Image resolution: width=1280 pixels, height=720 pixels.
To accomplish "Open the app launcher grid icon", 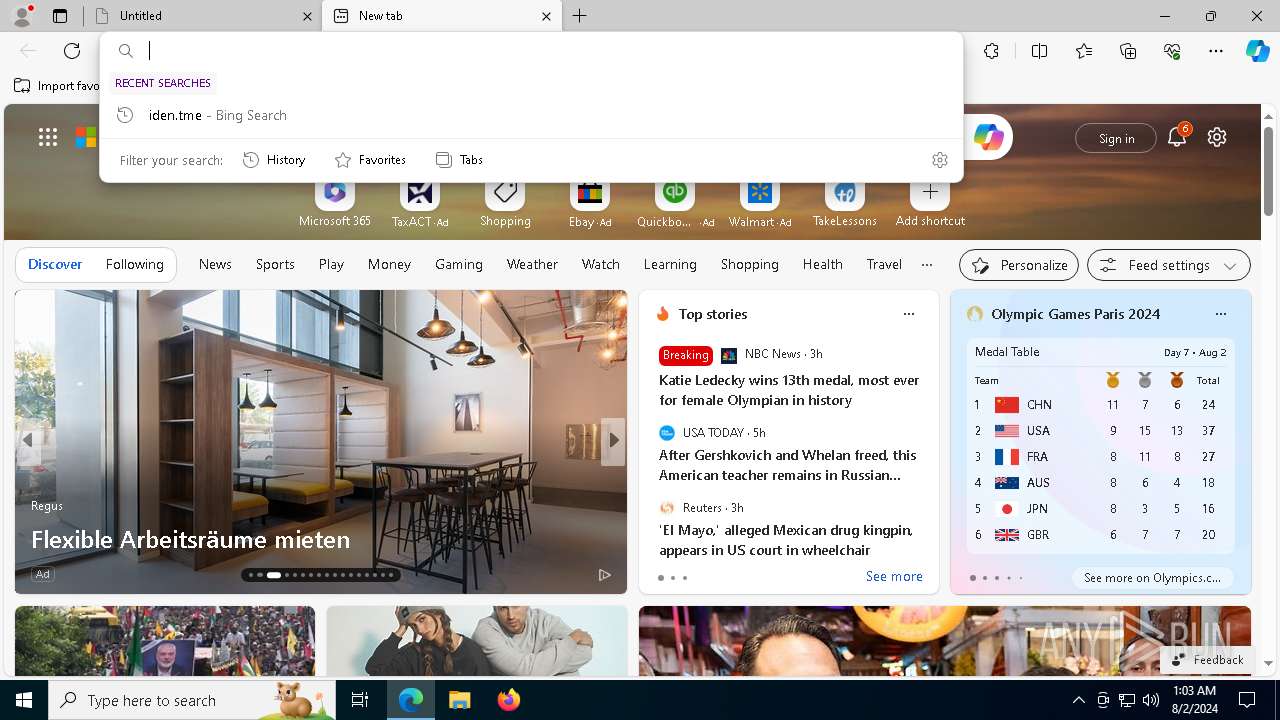I will pyautogui.click(x=48, y=138).
